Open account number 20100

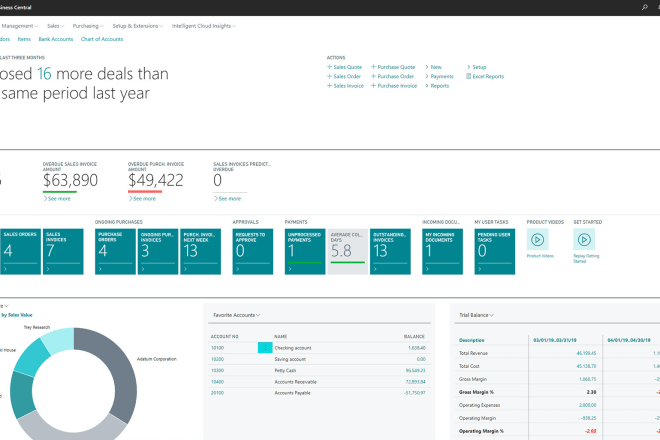(217, 393)
